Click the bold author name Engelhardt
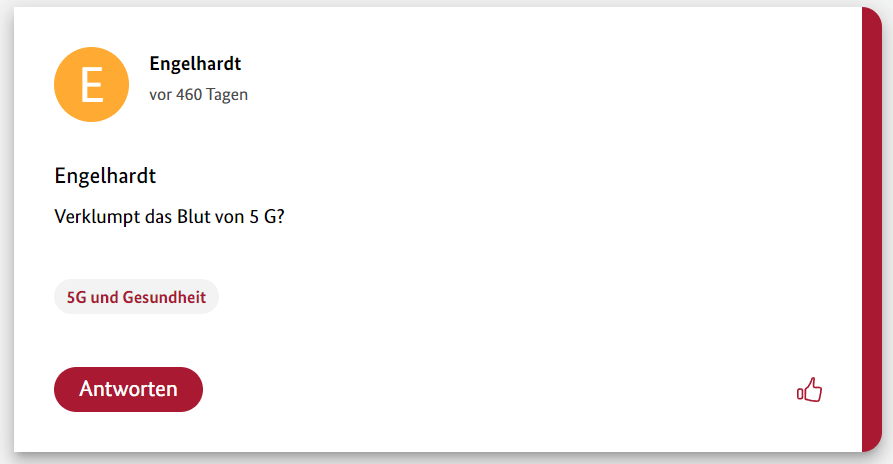 click(195, 64)
